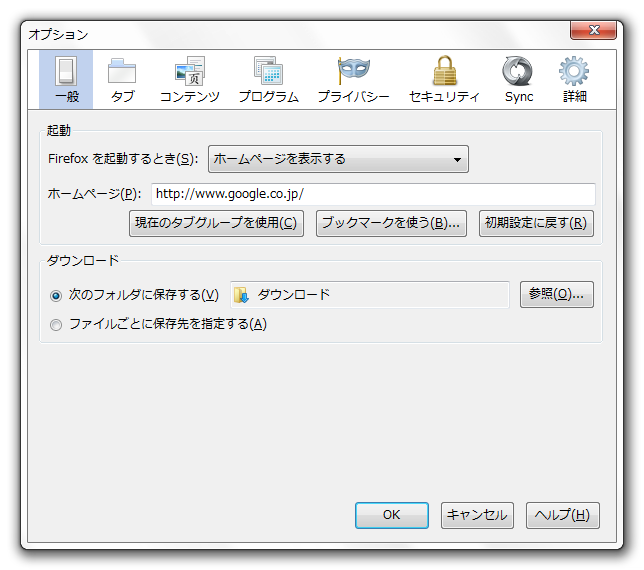Select the 一般 (General) panel icon

(x=66, y=79)
